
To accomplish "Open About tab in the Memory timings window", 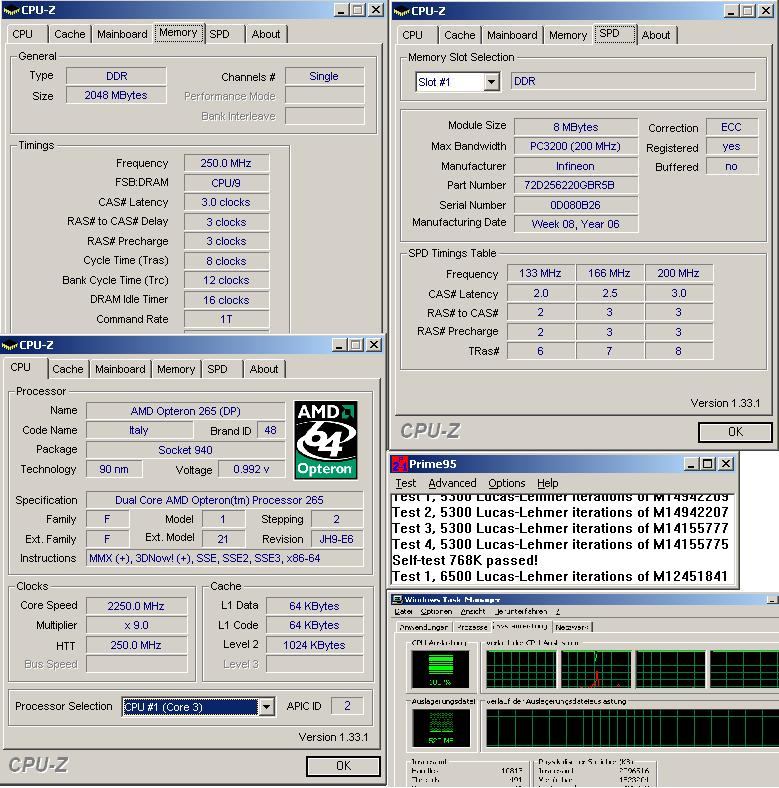I will pyautogui.click(x=266, y=34).
